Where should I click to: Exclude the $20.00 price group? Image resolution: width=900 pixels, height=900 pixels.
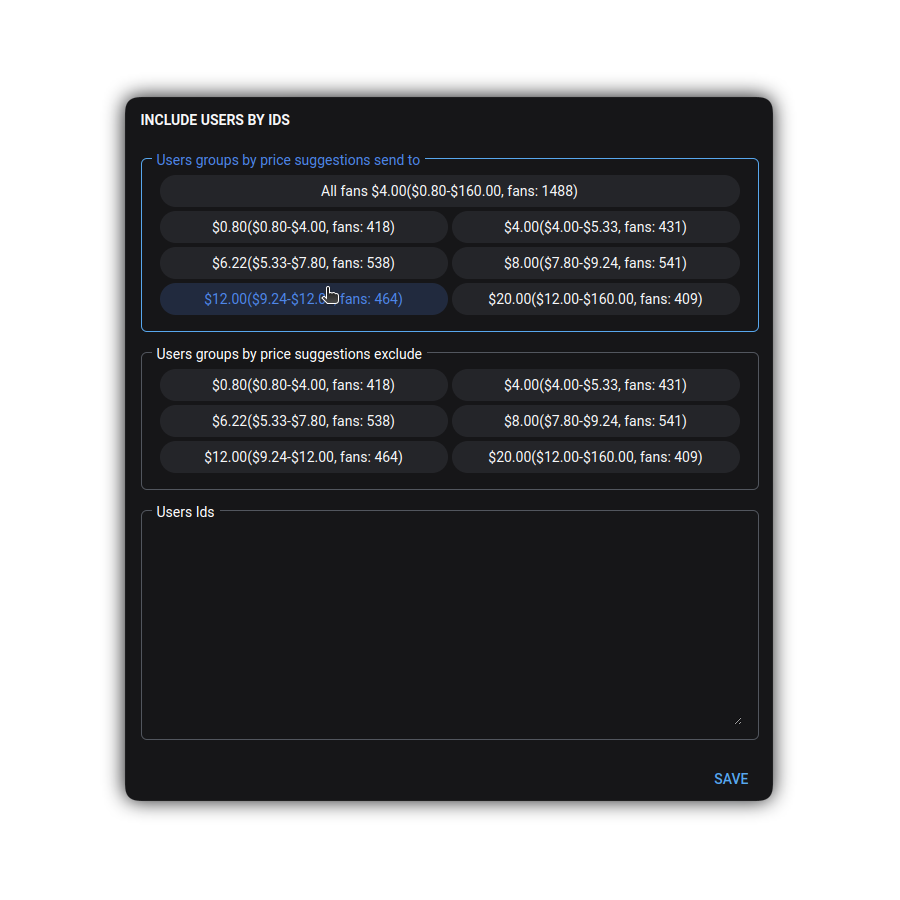[595, 457]
